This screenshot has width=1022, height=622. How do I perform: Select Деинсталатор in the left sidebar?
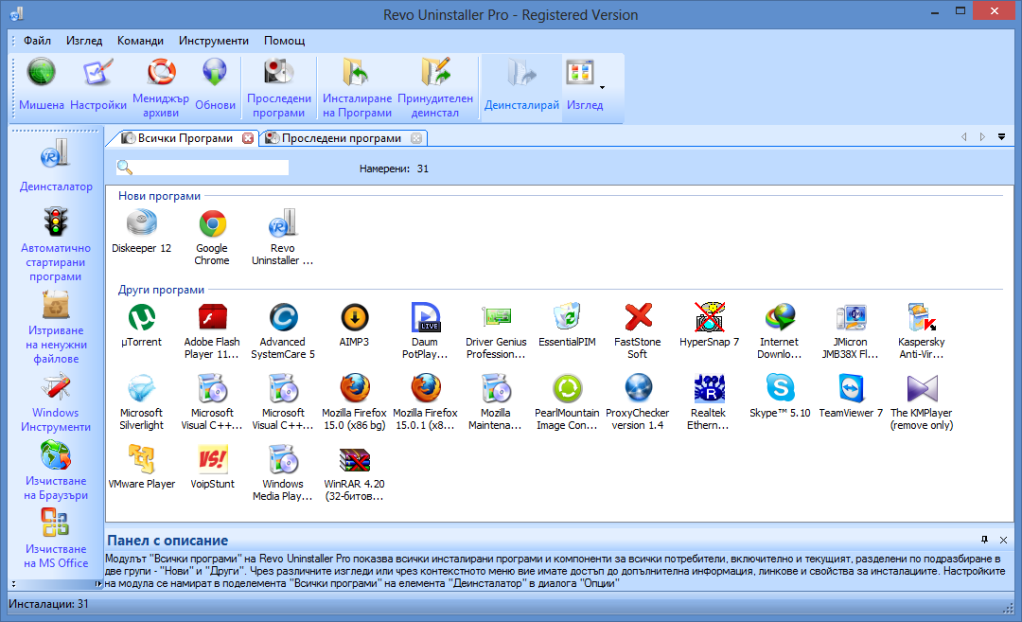point(55,166)
